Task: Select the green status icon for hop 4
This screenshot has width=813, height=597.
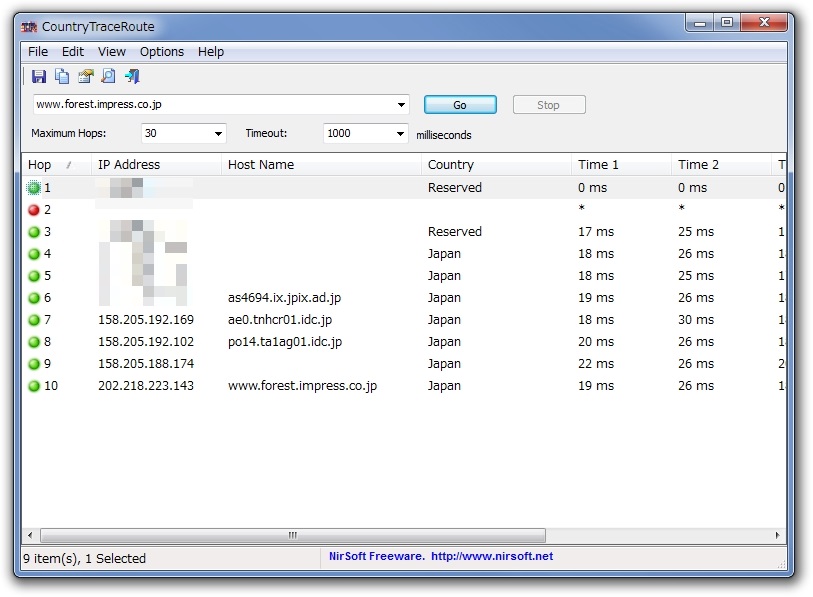Action: click(x=34, y=254)
